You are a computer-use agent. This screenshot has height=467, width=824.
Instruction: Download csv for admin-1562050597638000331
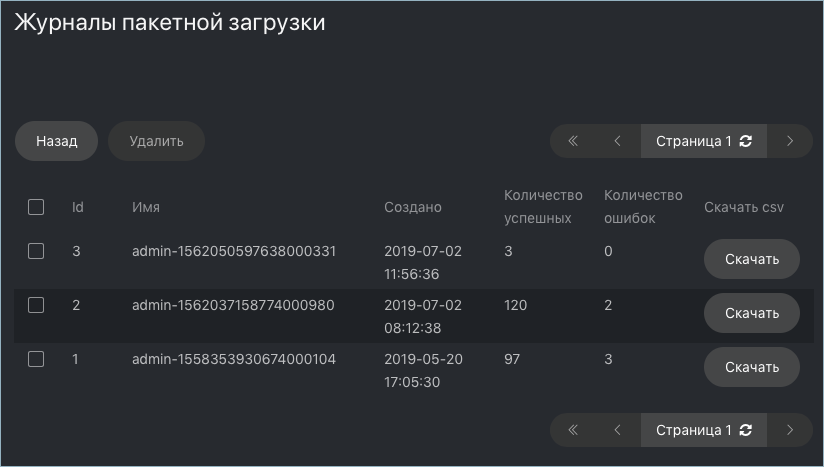(x=751, y=259)
